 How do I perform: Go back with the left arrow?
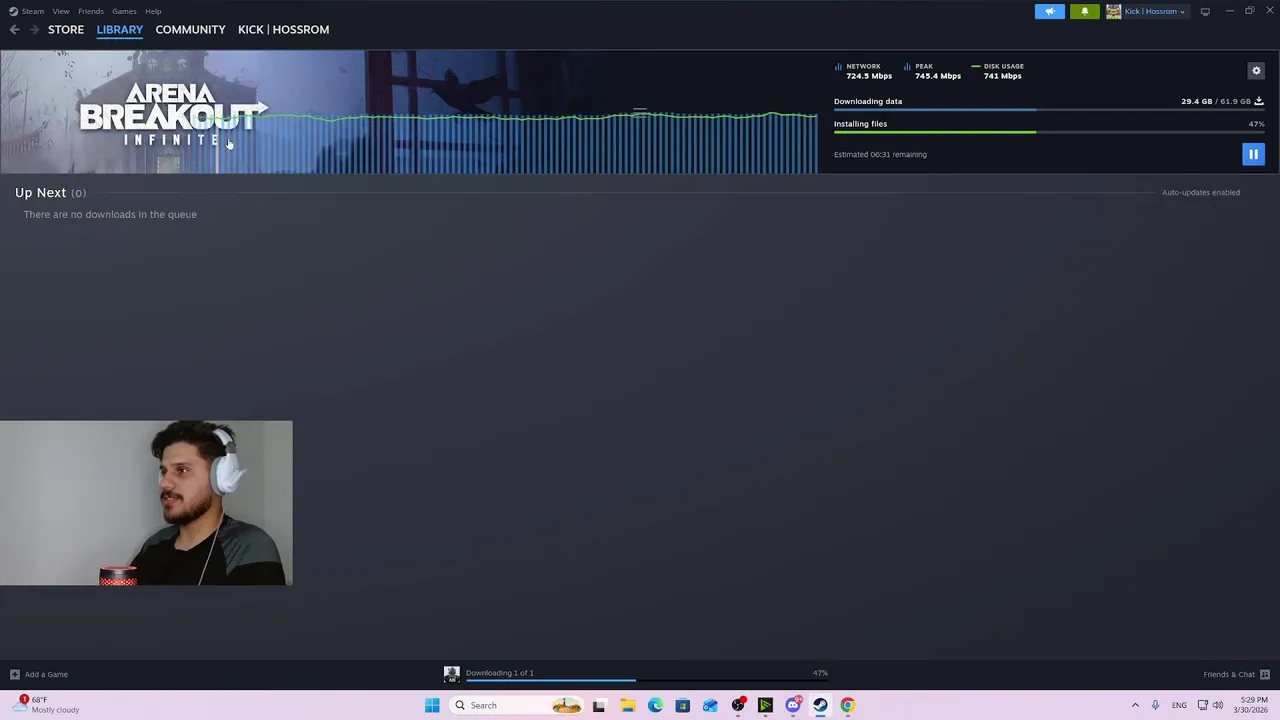(14, 30)
